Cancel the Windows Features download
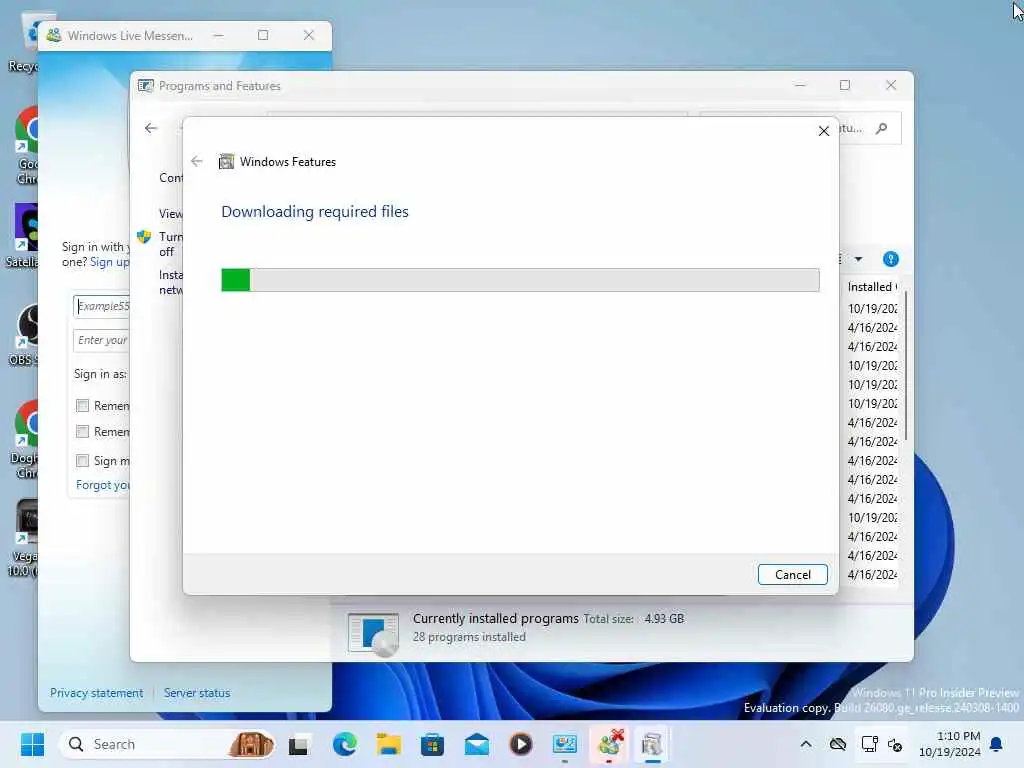This screenshot has width=1024, height=768. (792, 575)
